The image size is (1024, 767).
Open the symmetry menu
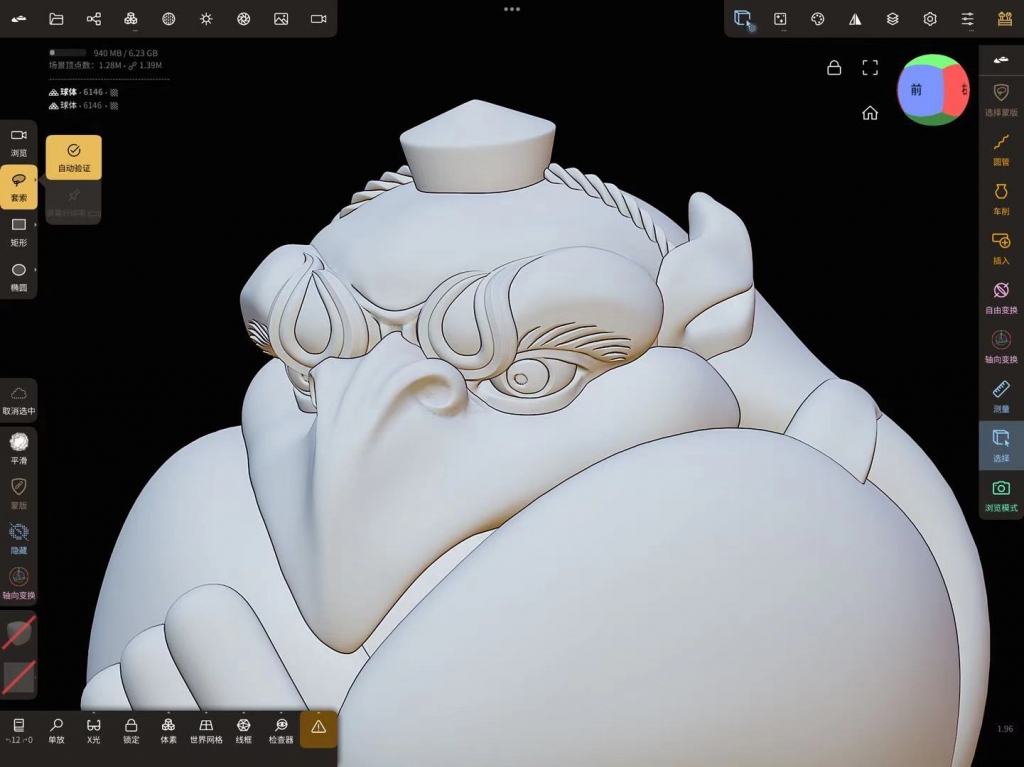click(x=855, y=19)
